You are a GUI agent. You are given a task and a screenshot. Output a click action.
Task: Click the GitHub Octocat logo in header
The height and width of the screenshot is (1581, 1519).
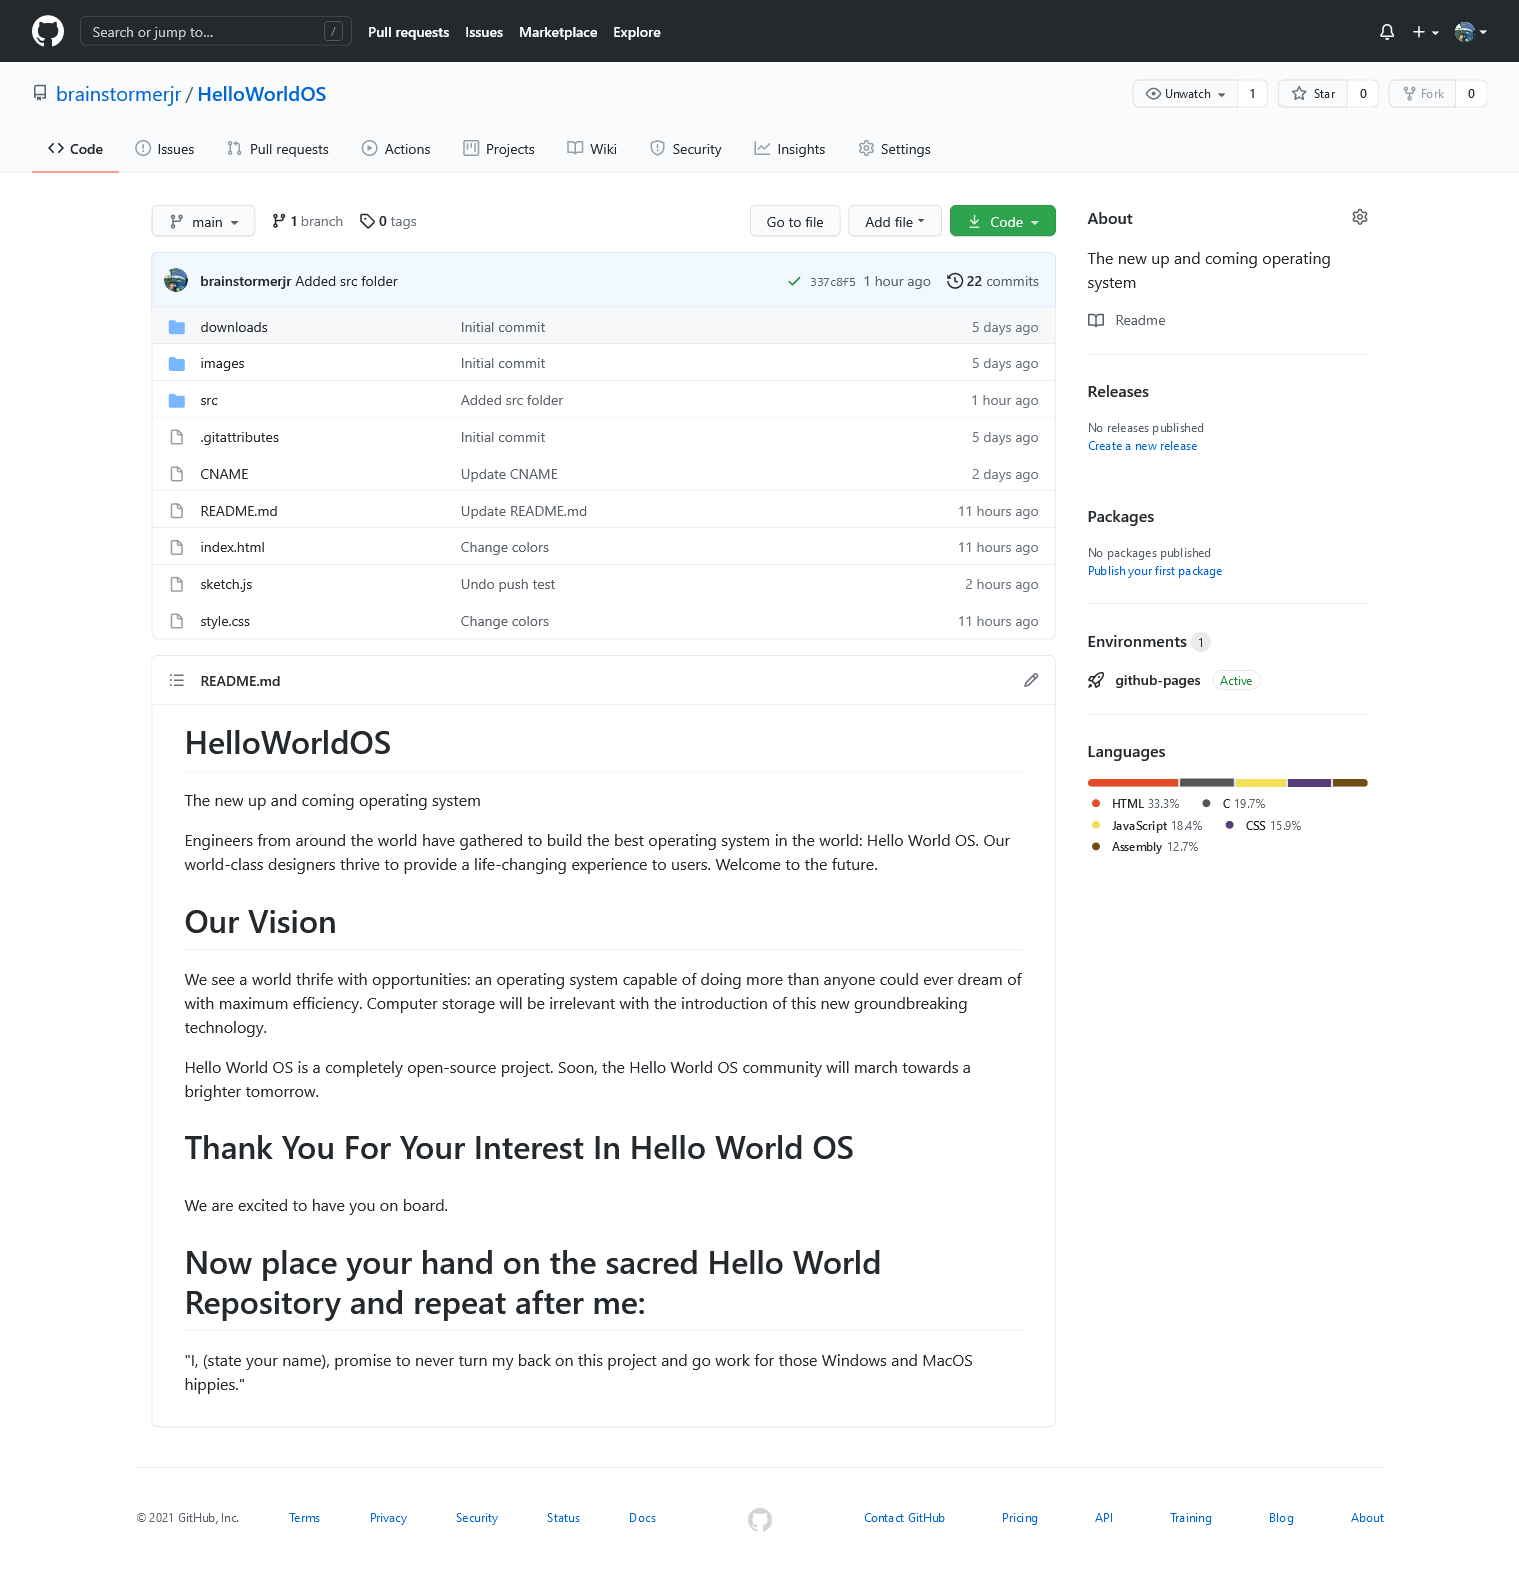(x=48, y=31)
